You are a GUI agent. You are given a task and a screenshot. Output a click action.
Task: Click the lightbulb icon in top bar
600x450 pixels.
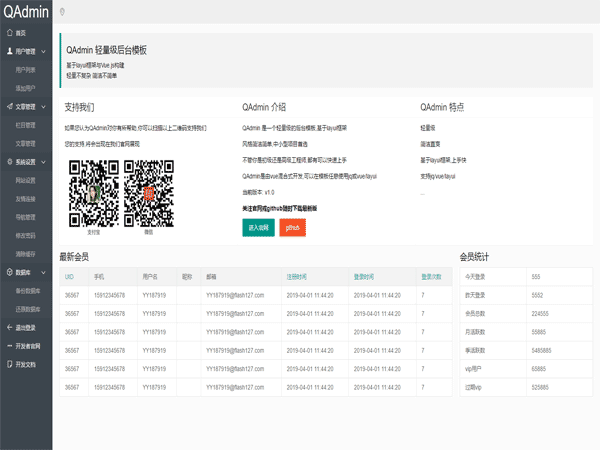(62, 12)
